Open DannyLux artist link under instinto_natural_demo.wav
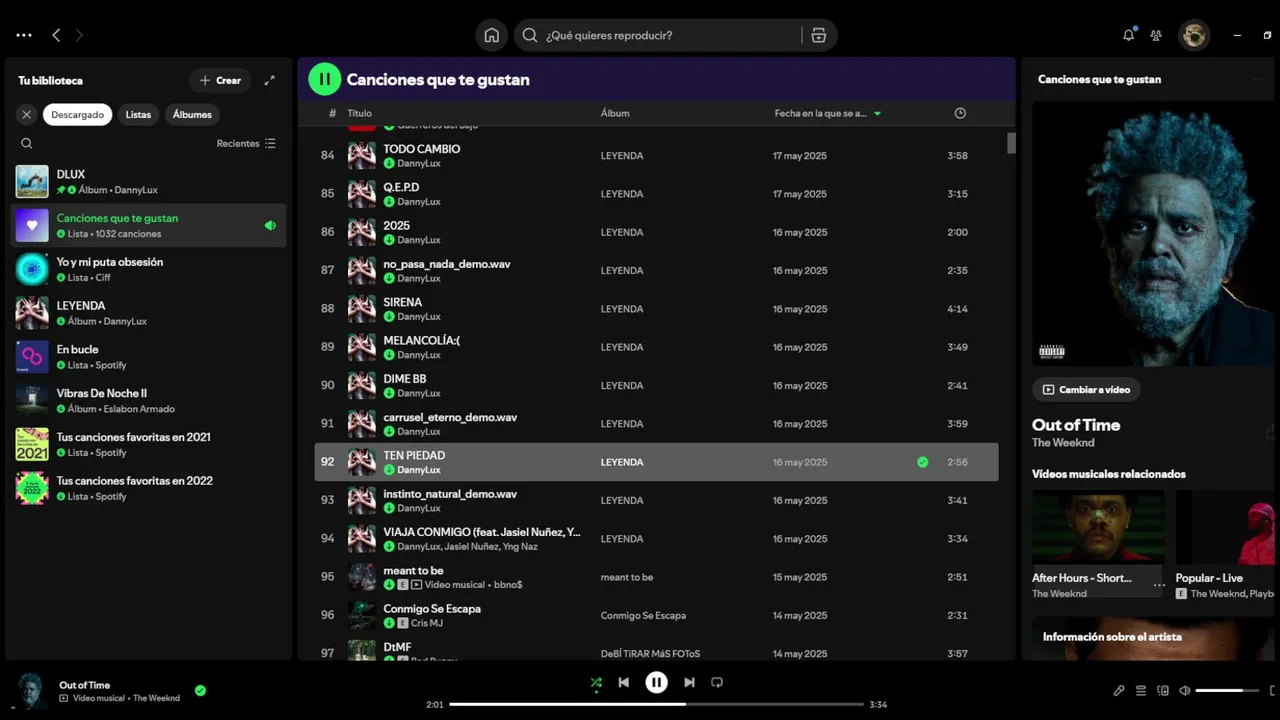 tap(418, 508)
